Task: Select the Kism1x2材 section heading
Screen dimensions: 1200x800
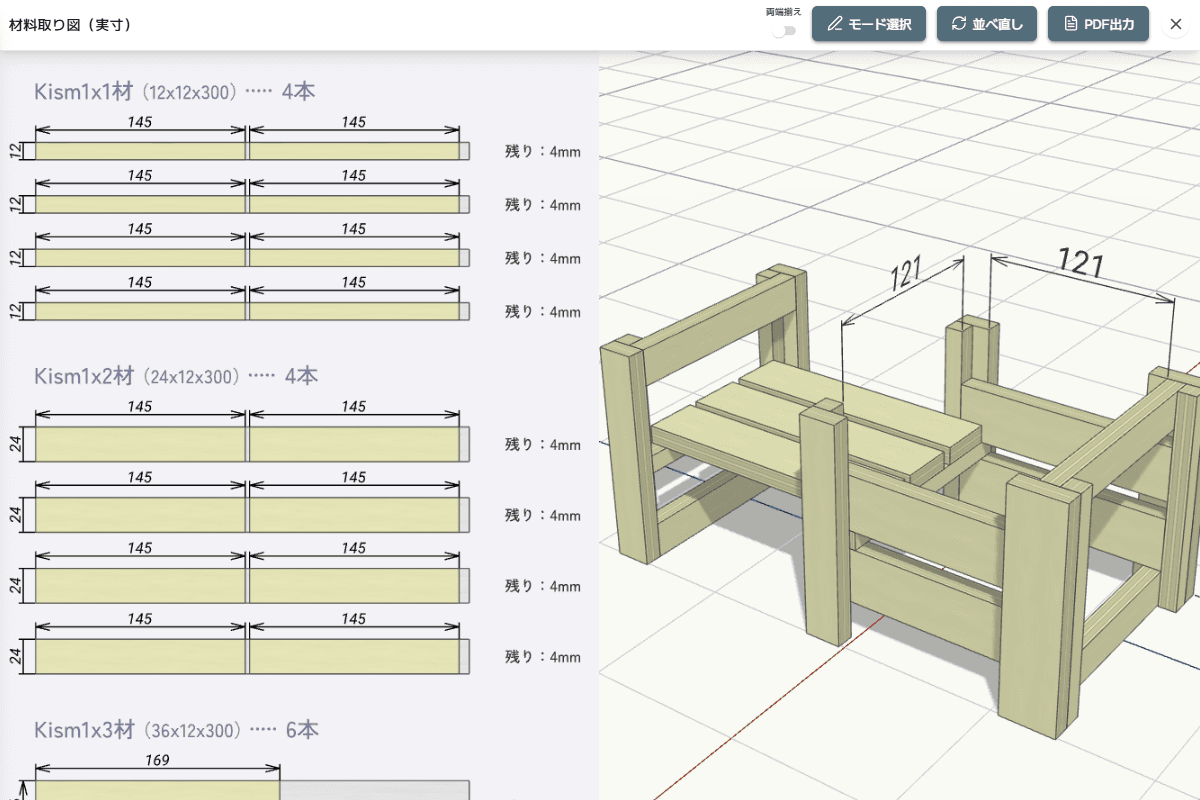Action: click(x=84, y=377)
